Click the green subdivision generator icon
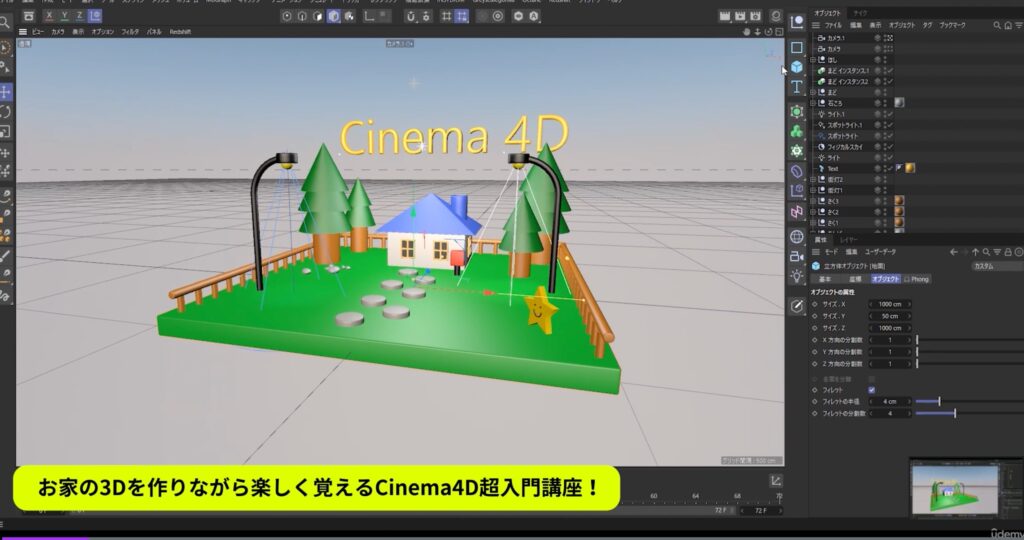The height and width of the screenshot is (540, 1024). click(x=797, y=112)
